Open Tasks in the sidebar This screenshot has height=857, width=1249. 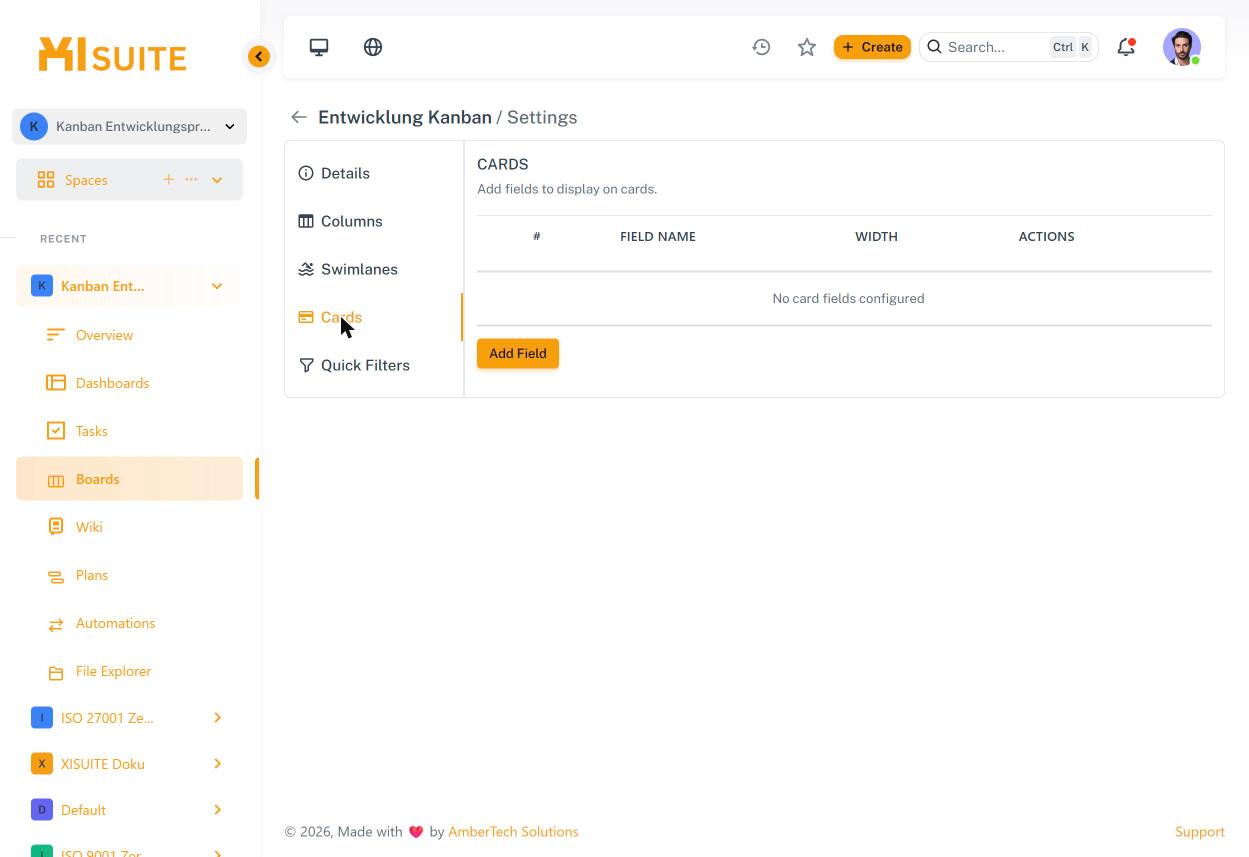(x=129, y=431)
